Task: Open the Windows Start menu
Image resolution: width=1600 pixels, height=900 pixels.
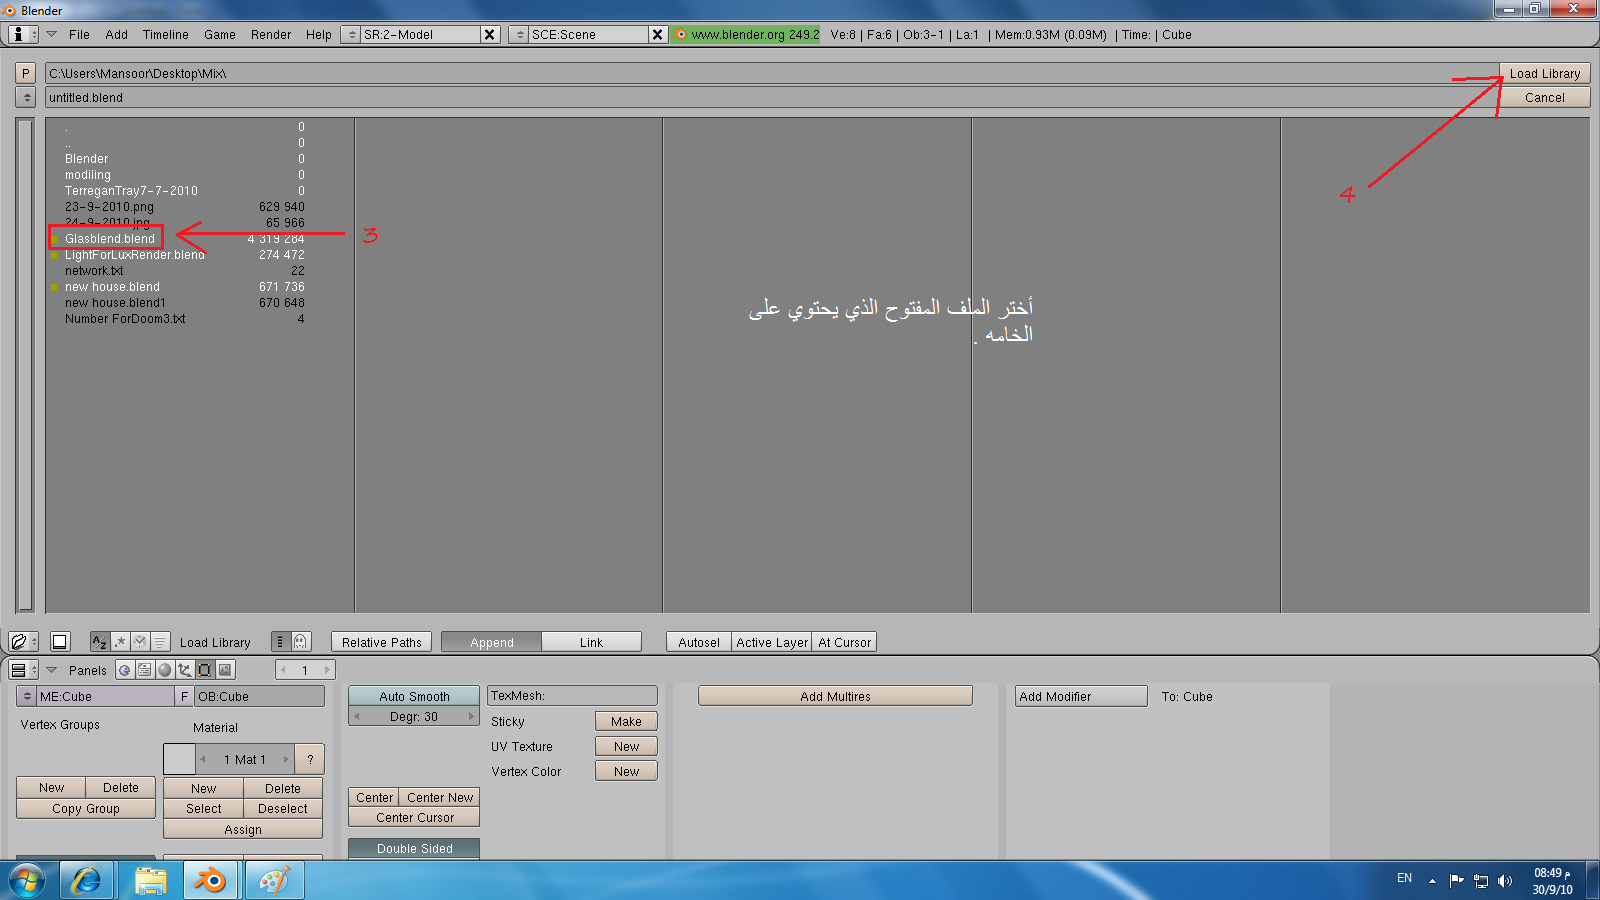Action: 27,881
